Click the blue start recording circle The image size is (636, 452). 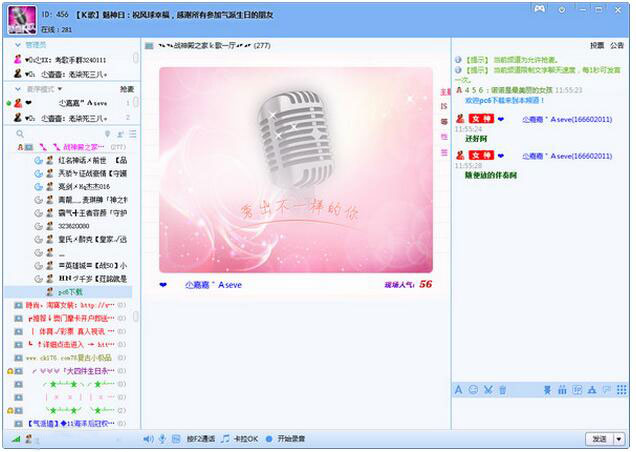pyautogui.click(x=269, y=439)
